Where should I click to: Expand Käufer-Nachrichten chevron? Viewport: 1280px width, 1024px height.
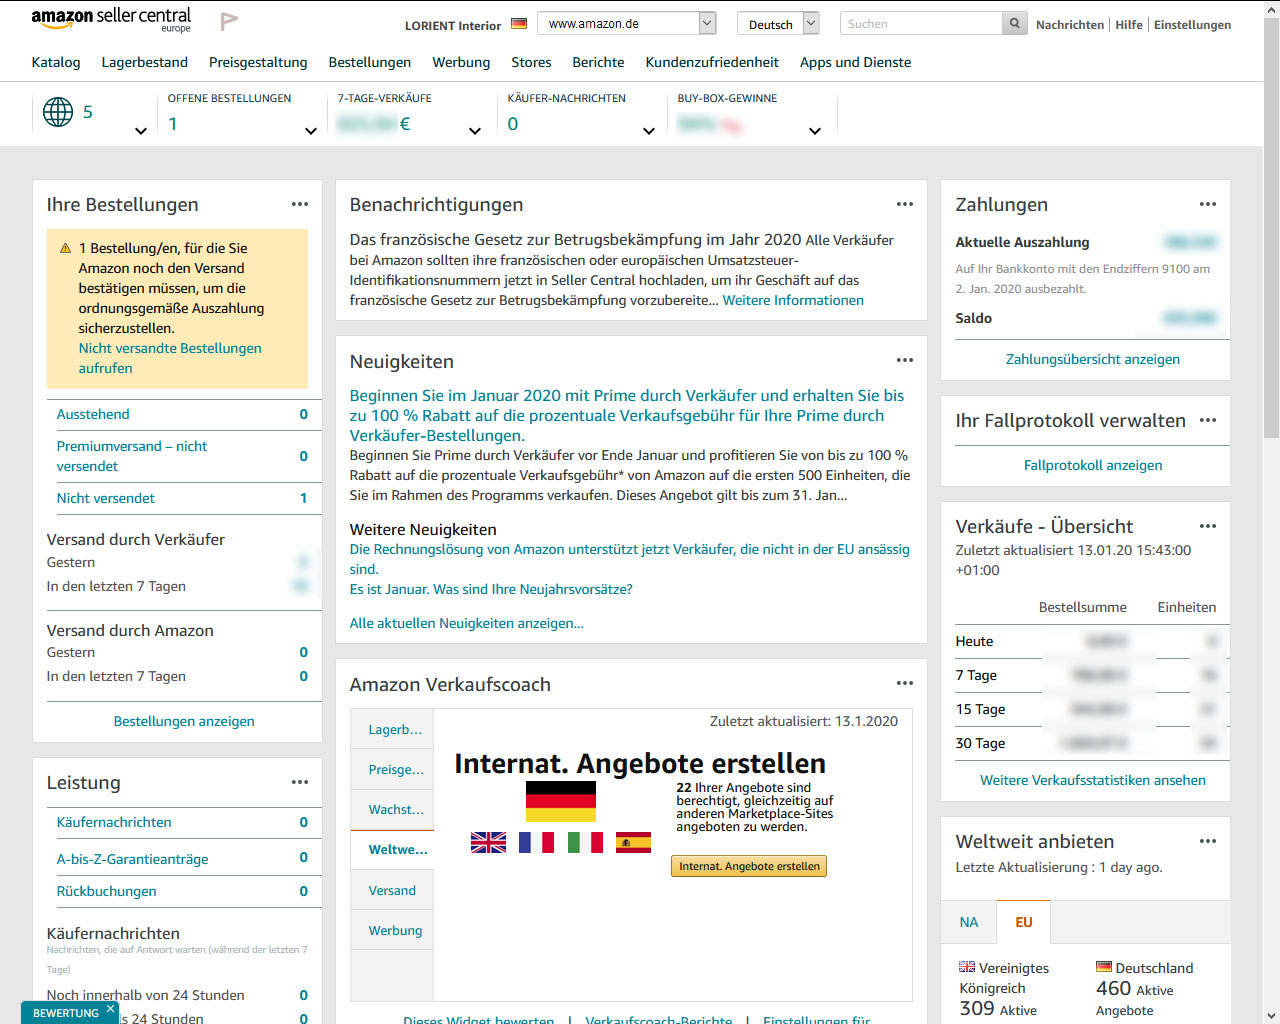click(649, 131)
